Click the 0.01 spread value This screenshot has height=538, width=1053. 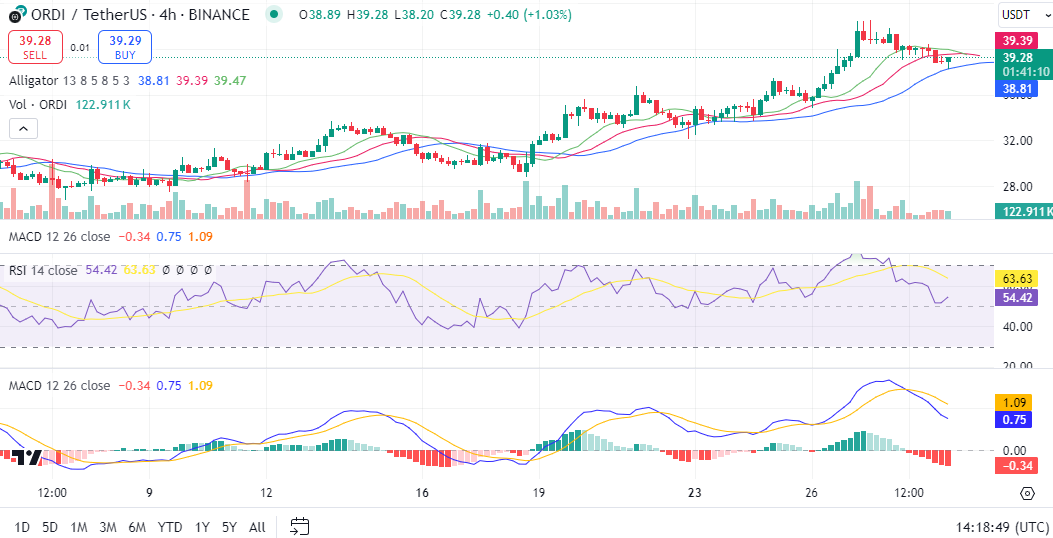[x=80, y=48]
